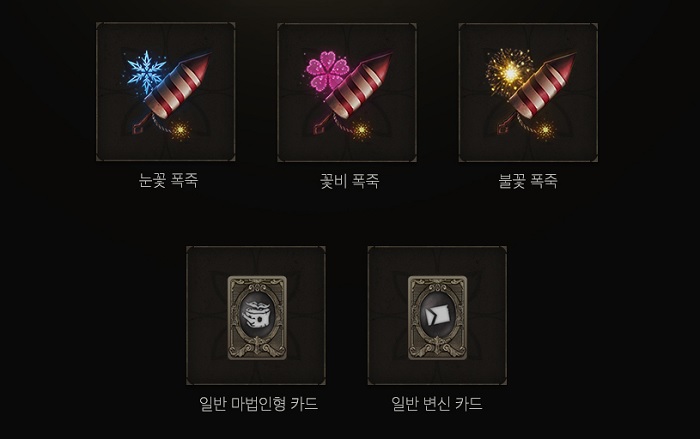Click the snowflake firework rocket icon
The width and height of the screenshot is (700, 439).
(166, 92)
